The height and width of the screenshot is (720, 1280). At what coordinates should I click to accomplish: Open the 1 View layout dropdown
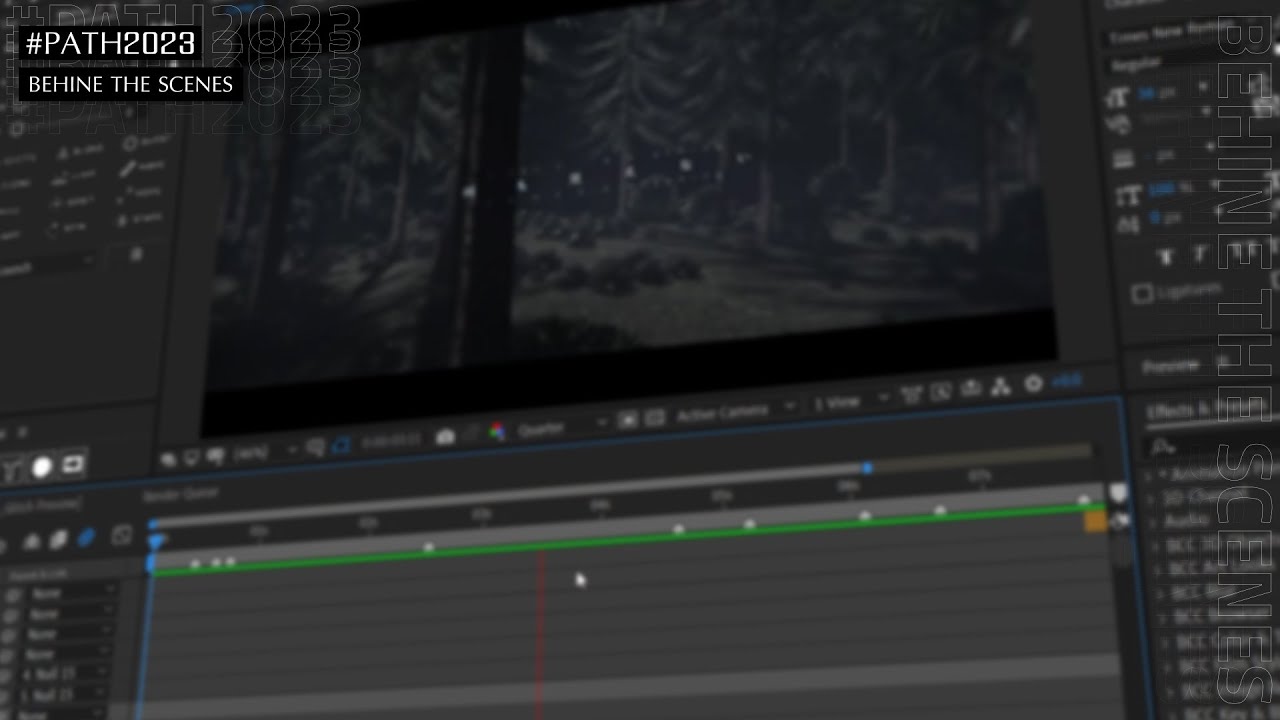coord(850,401)
